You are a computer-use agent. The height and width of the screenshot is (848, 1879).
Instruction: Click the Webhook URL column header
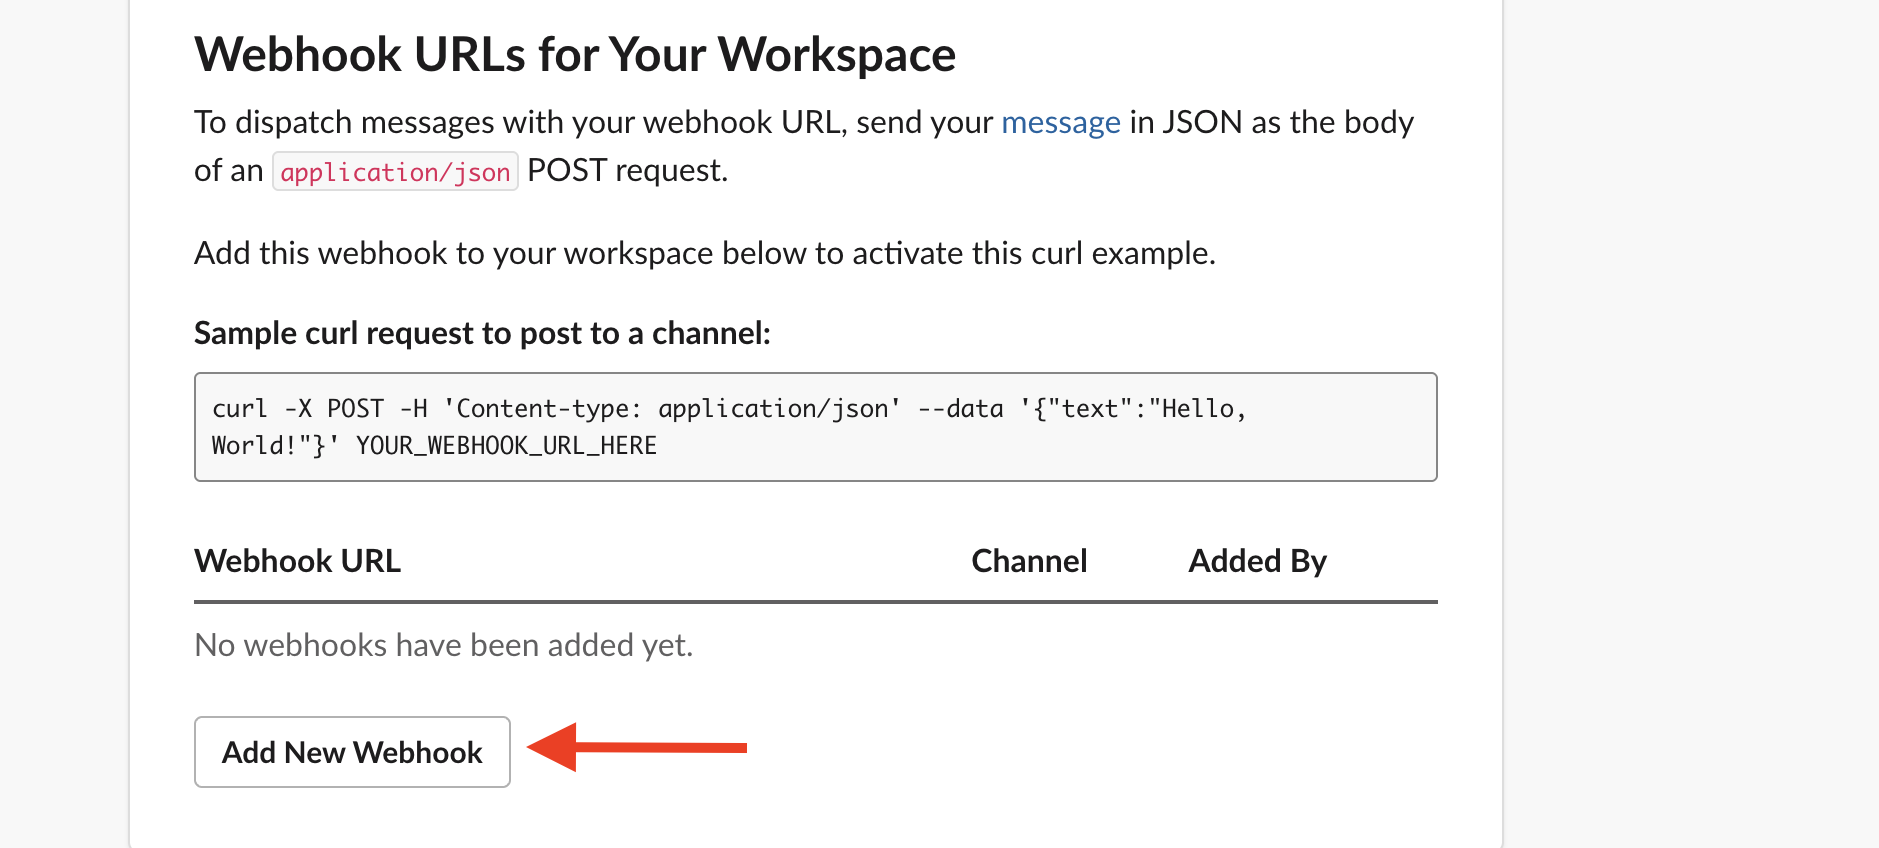point(298,561)
